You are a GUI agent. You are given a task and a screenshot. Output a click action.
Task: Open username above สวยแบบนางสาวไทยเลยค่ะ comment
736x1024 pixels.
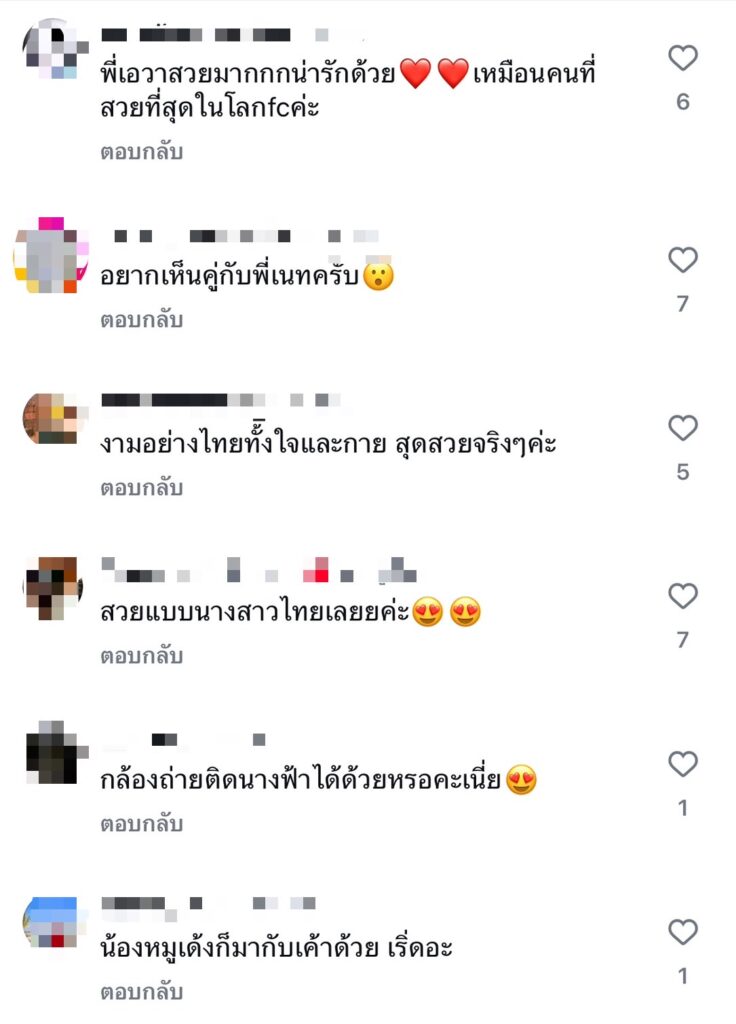(x=259, y=569)
